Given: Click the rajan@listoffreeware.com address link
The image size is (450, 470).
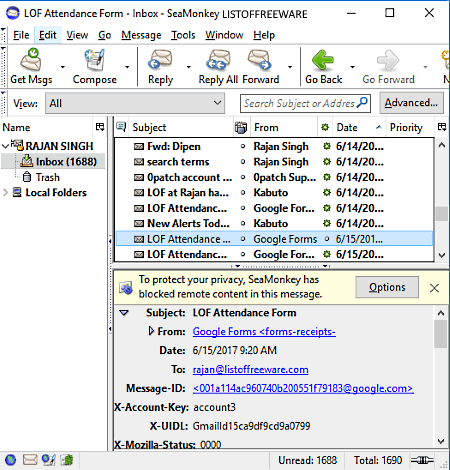Looking at the screenshot, I should (x=250, y=369).
